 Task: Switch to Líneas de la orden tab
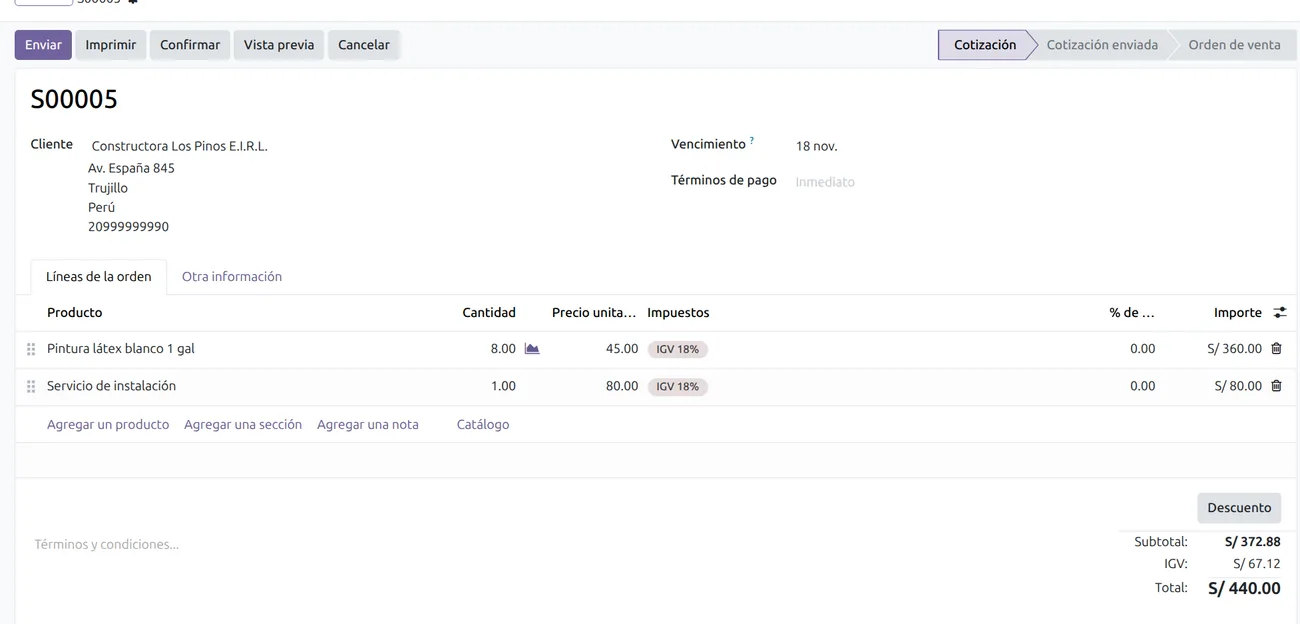point(99,277)
